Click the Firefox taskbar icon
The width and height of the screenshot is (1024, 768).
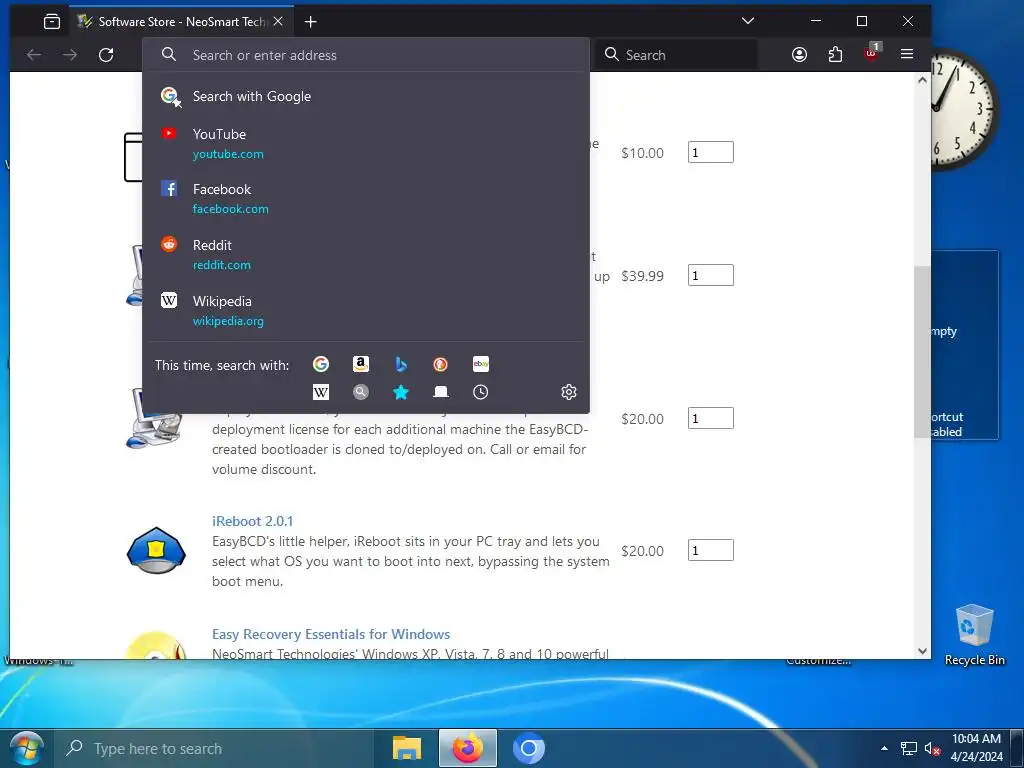[x=468, y=748]
